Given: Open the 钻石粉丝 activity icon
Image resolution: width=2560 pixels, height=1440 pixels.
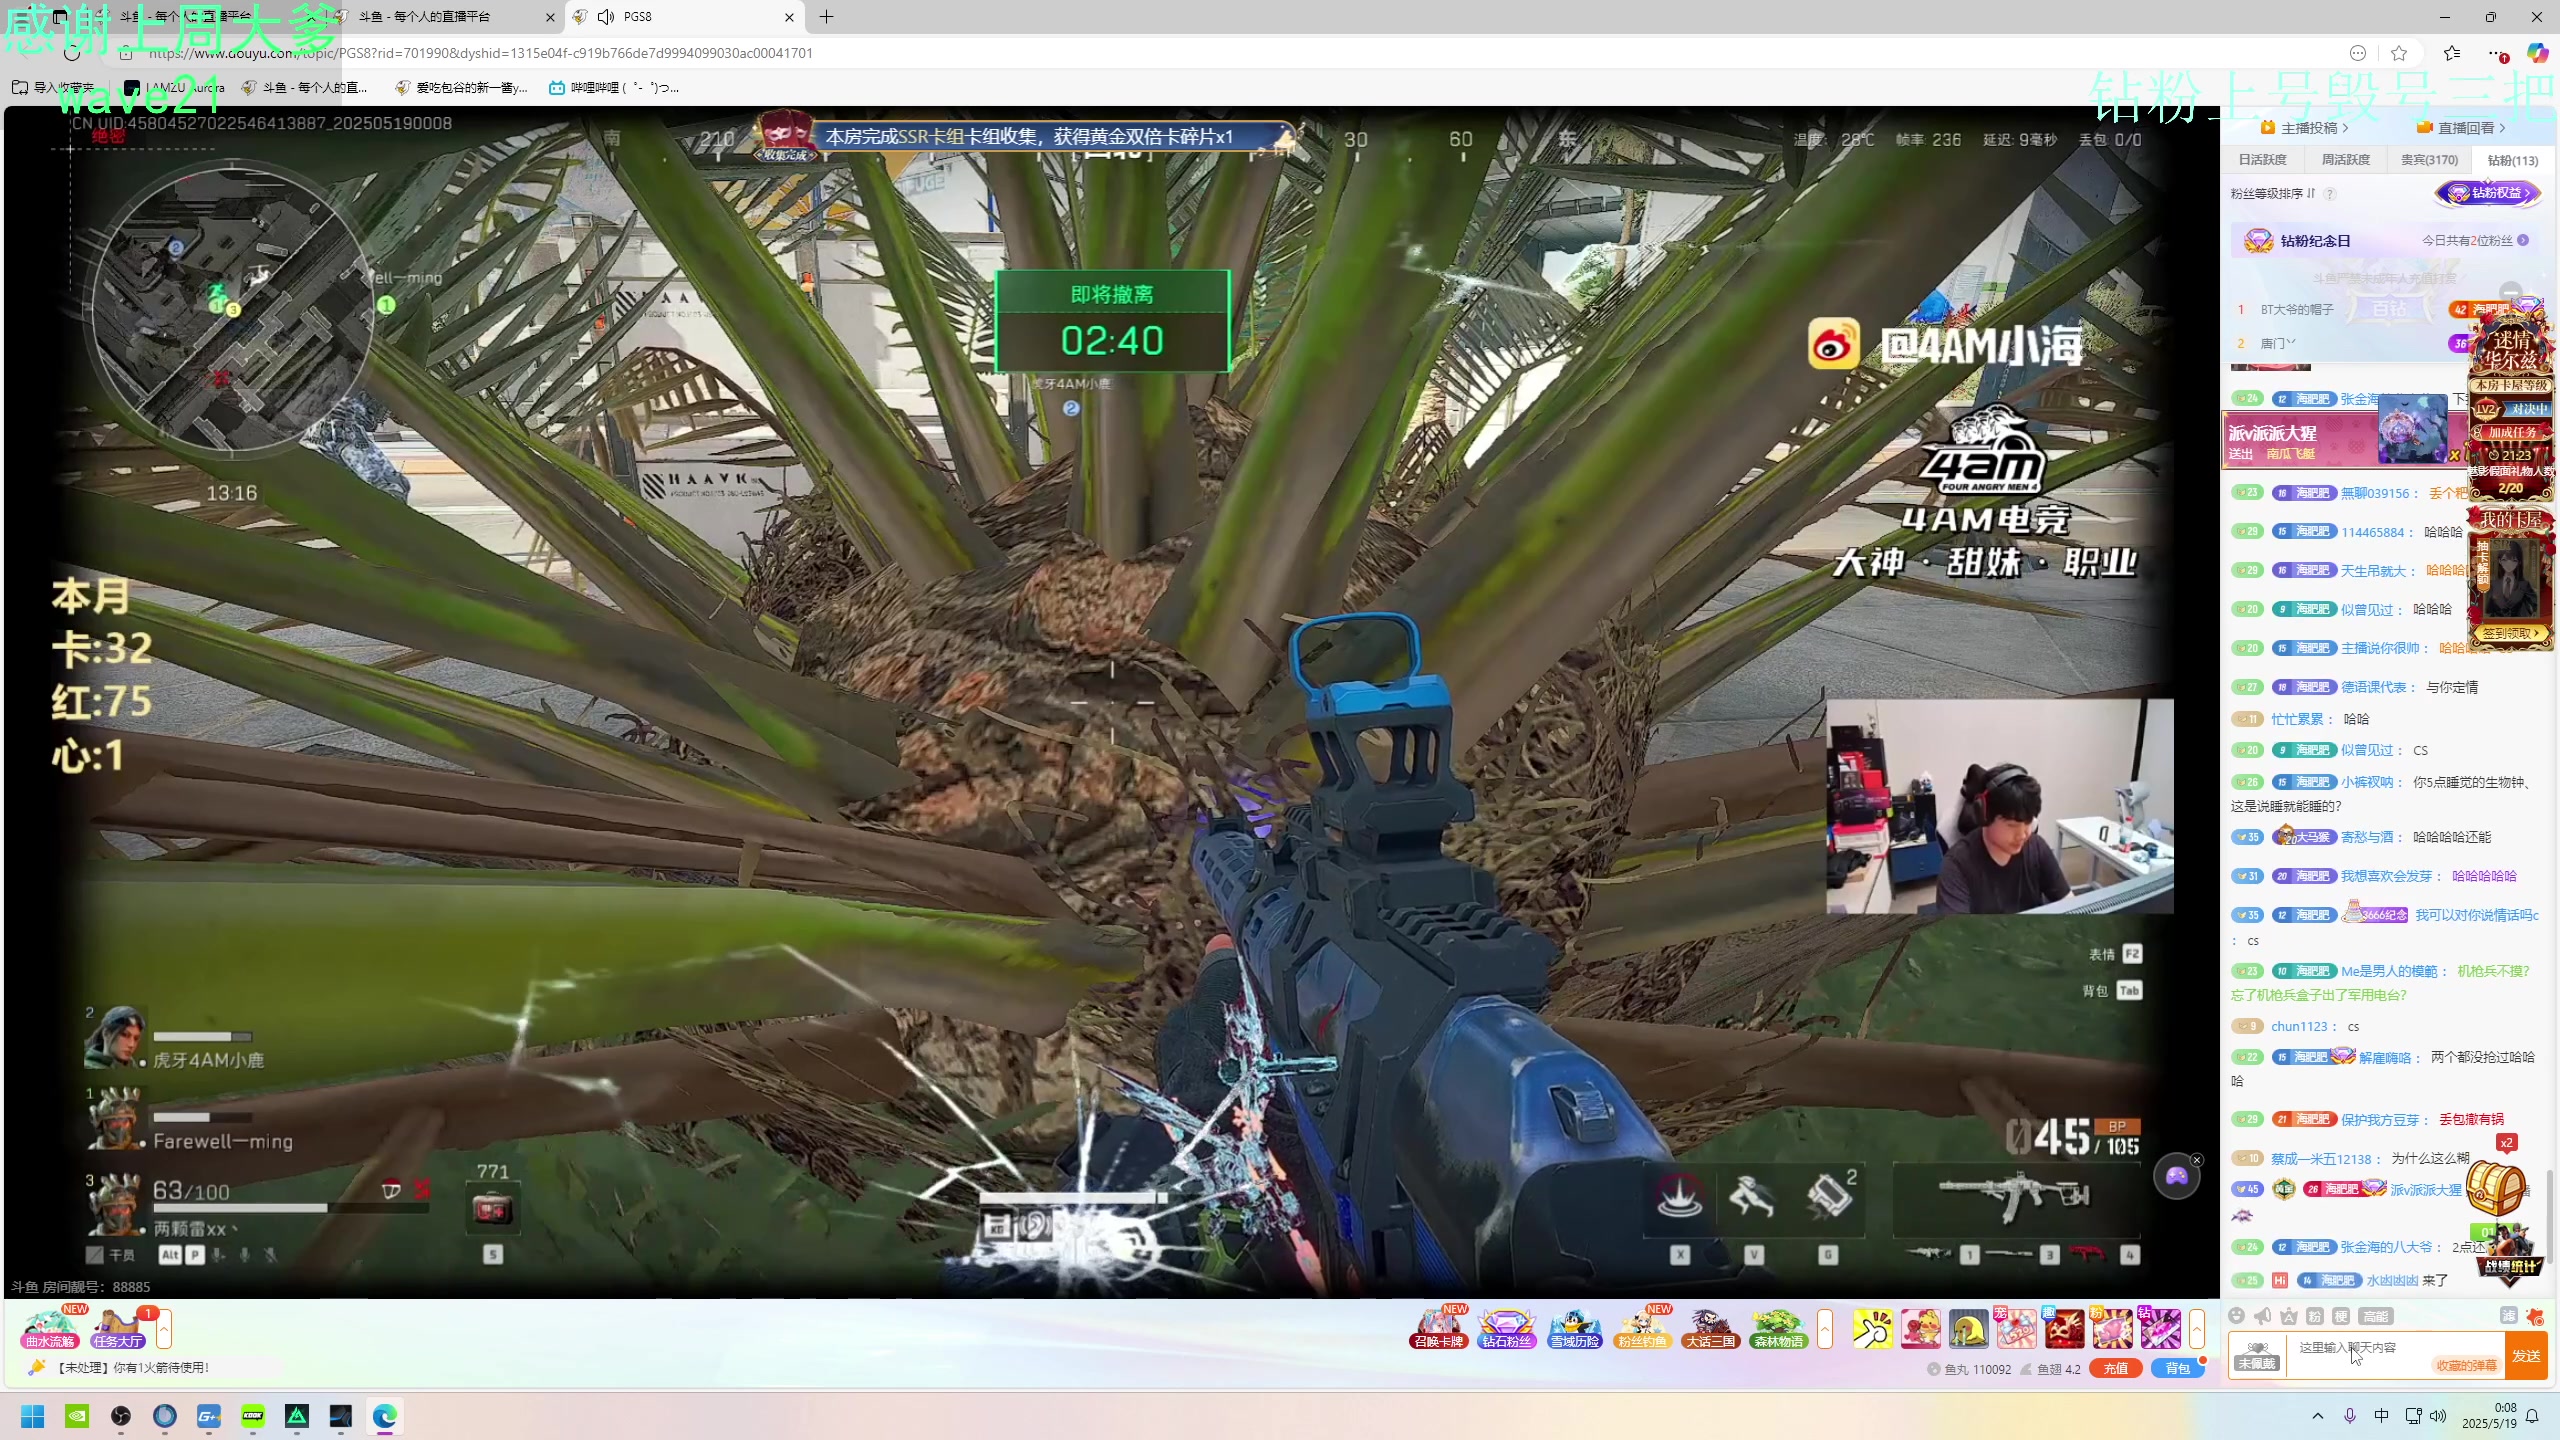Looking at the screenshot, I should [1507, 1329].
